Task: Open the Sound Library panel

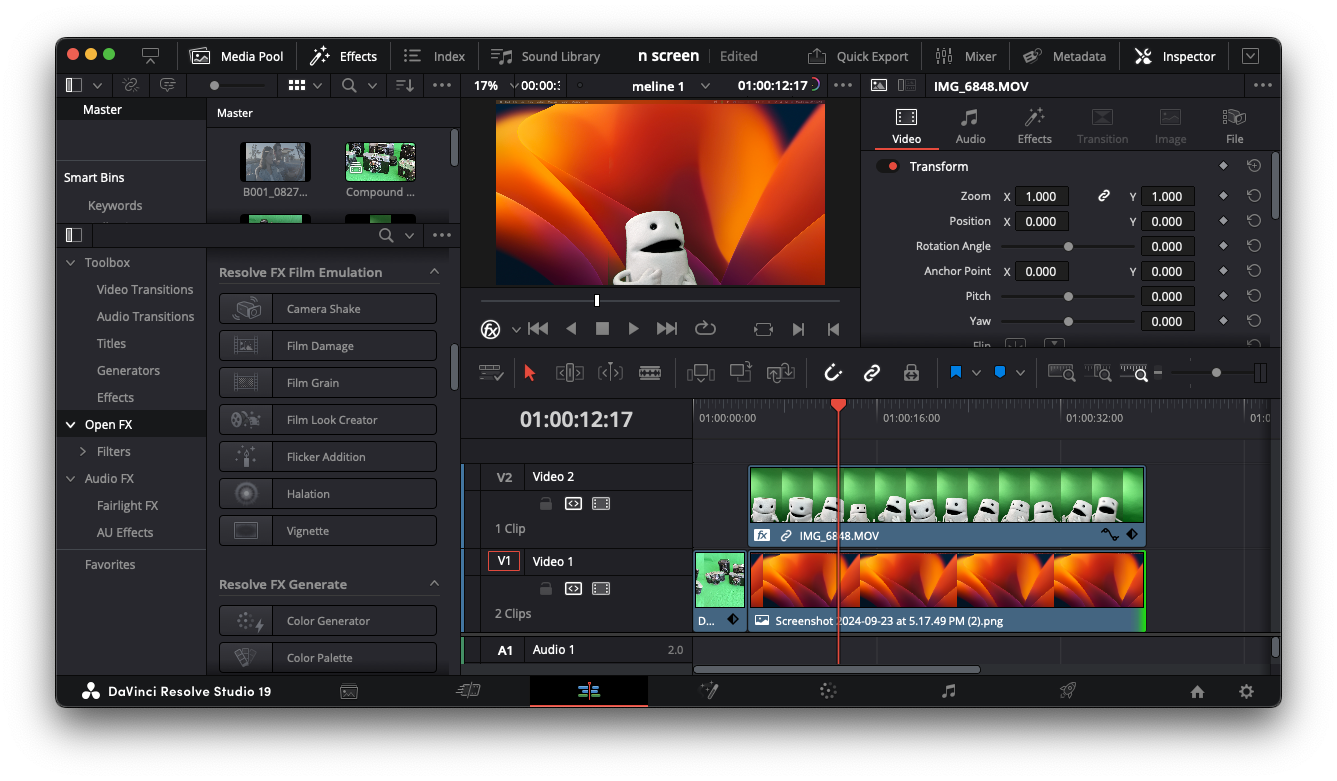Action: (x=546, y=56)
